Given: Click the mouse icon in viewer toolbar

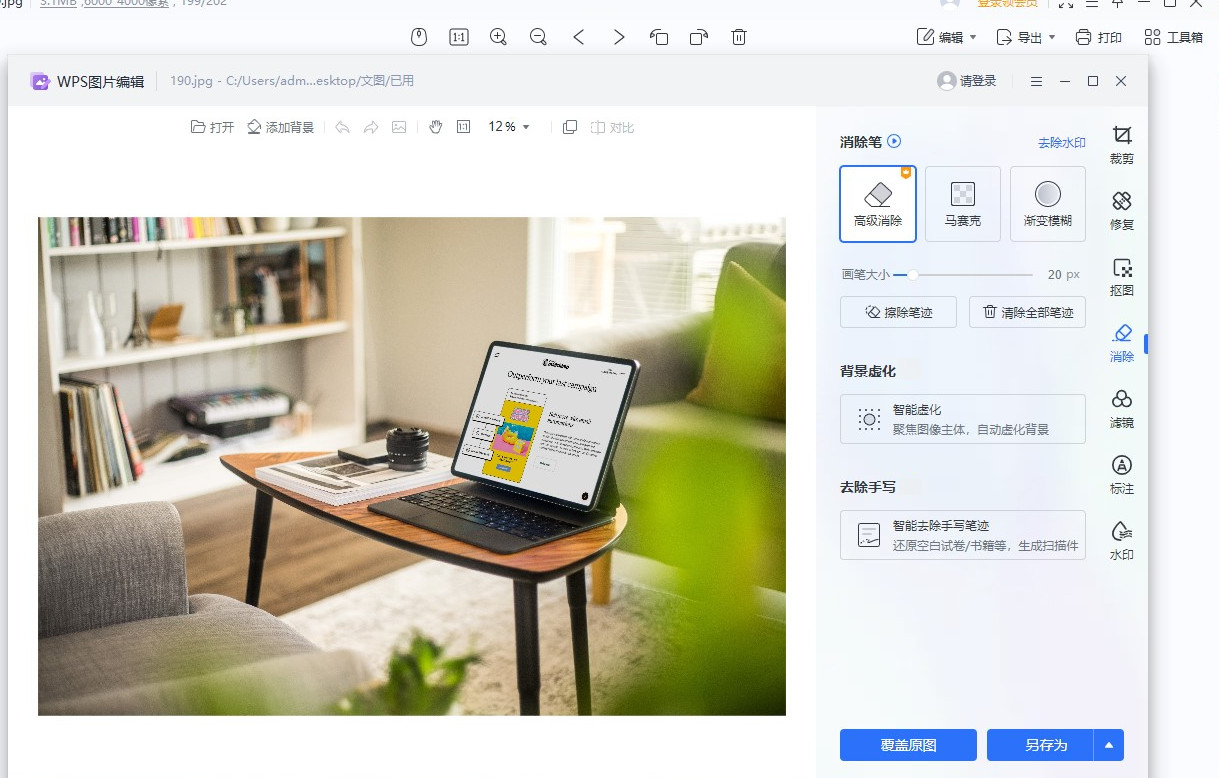Looking at the screenshot, I should coord(419,37).
